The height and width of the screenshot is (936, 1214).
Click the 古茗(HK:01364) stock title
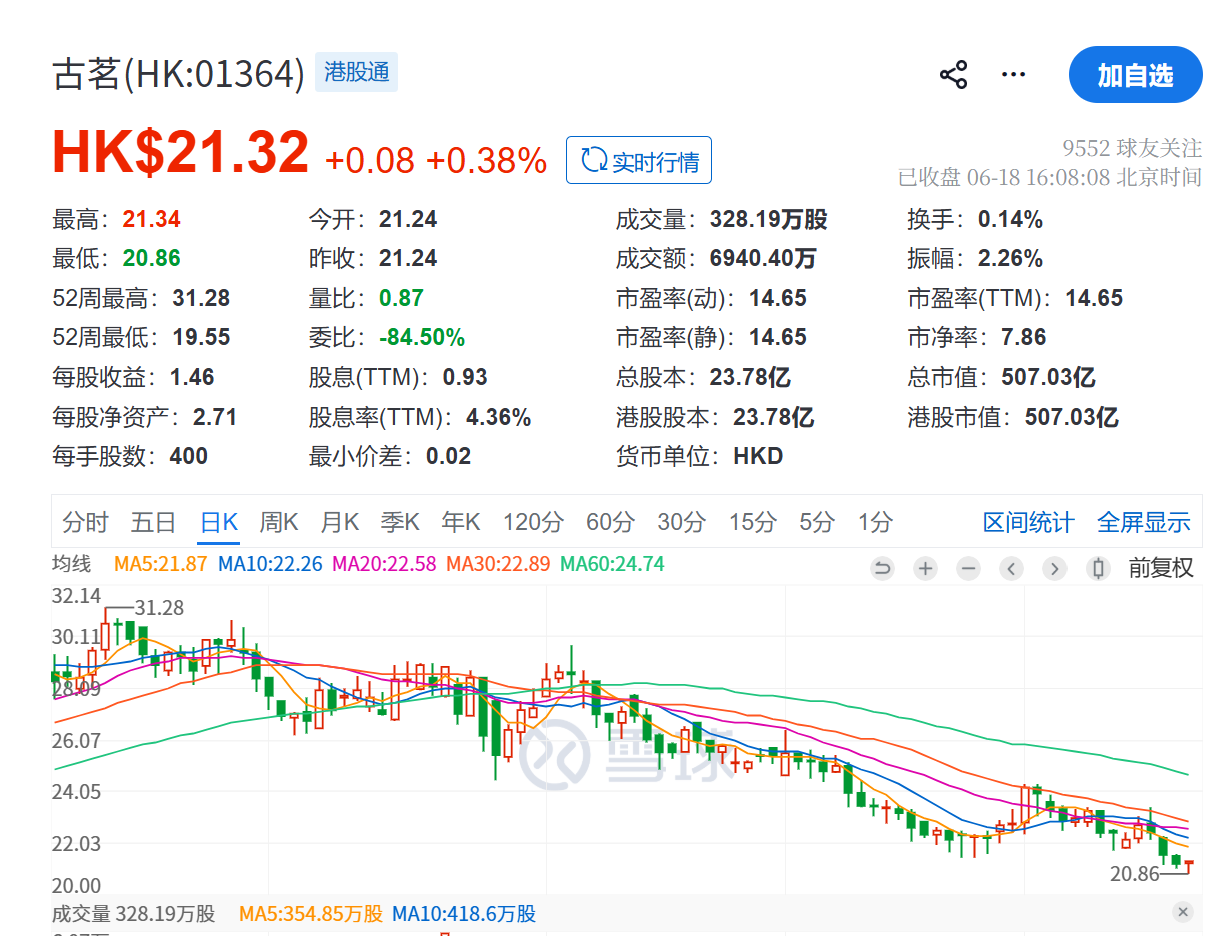[x=178, y=74]
